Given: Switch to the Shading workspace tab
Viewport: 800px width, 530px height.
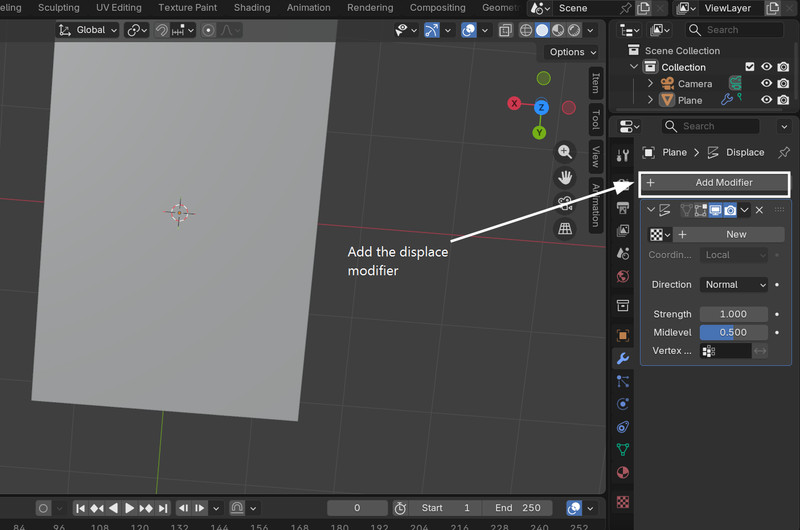Looking at the screenshot, I should 252,8.
